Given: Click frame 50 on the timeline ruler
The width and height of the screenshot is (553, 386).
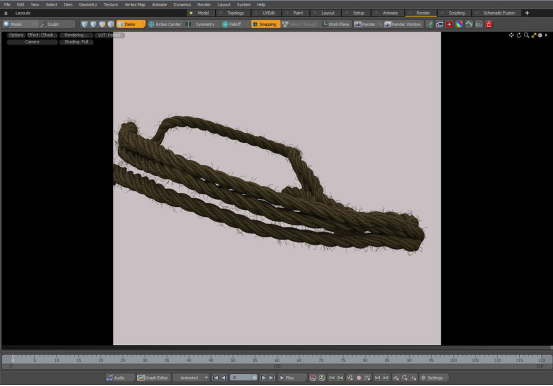Looking at the screenshot, I should (233, 360).
